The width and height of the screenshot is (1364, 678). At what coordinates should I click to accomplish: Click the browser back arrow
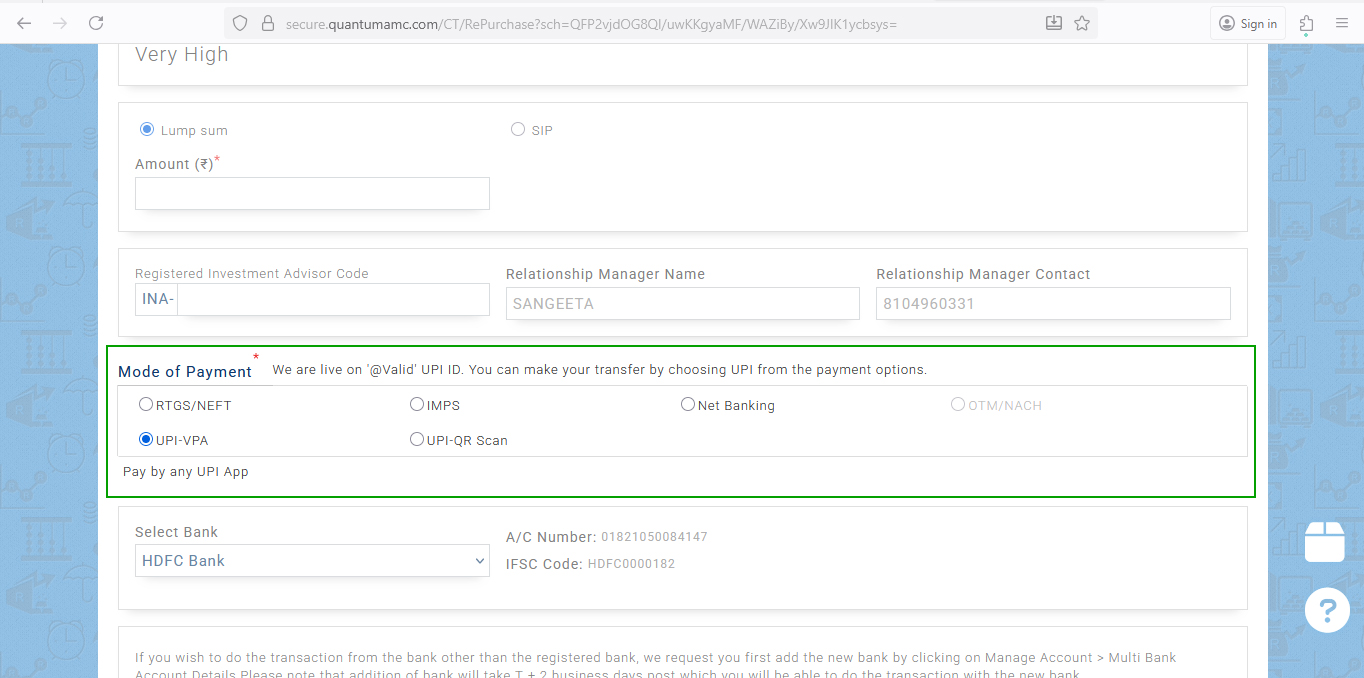(x=24, y=23)
